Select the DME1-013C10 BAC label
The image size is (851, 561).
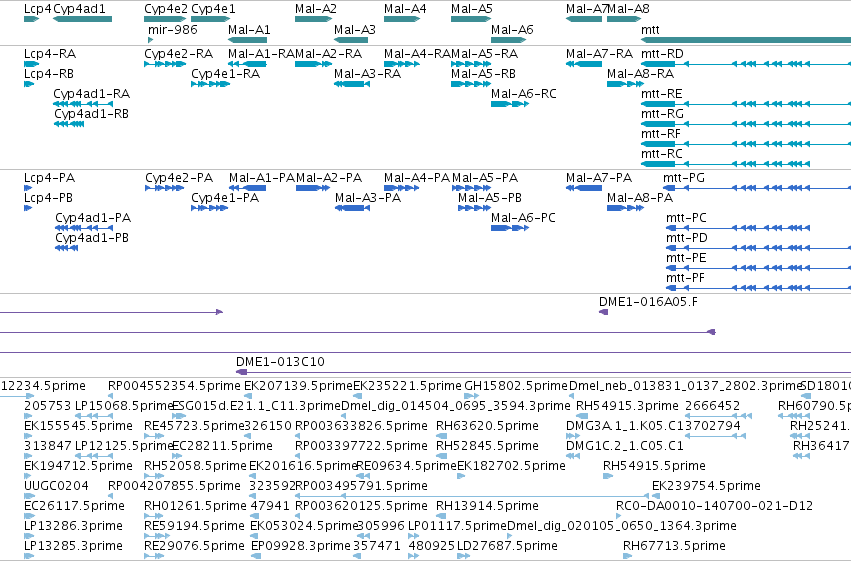click(280, 362)
